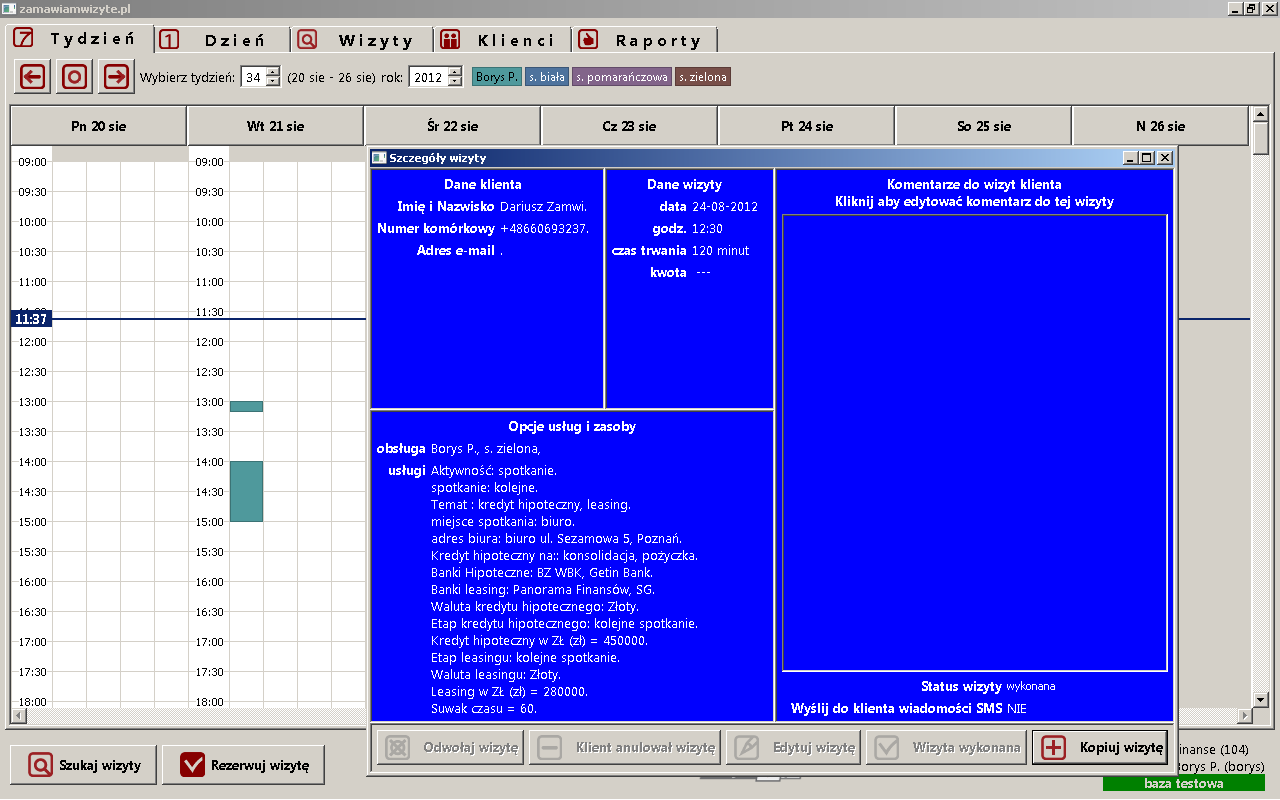
Task: Decrease week number with down spinner arrow
Action: coord(273,82)
